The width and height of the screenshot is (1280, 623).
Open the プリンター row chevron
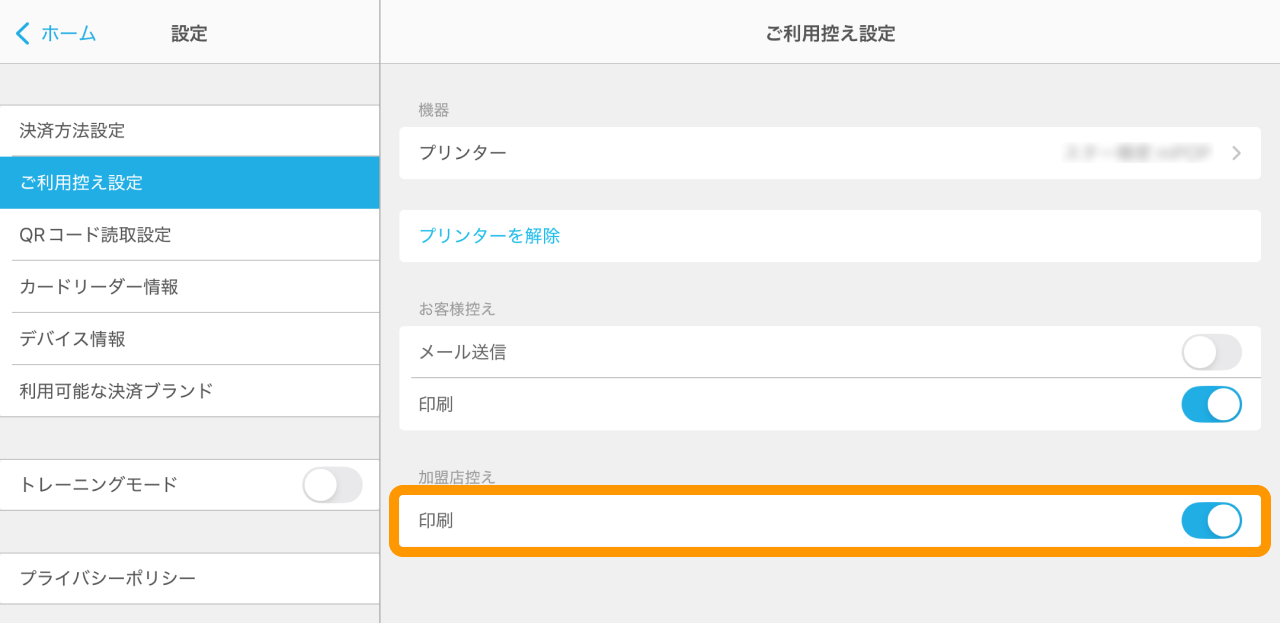1237,153
